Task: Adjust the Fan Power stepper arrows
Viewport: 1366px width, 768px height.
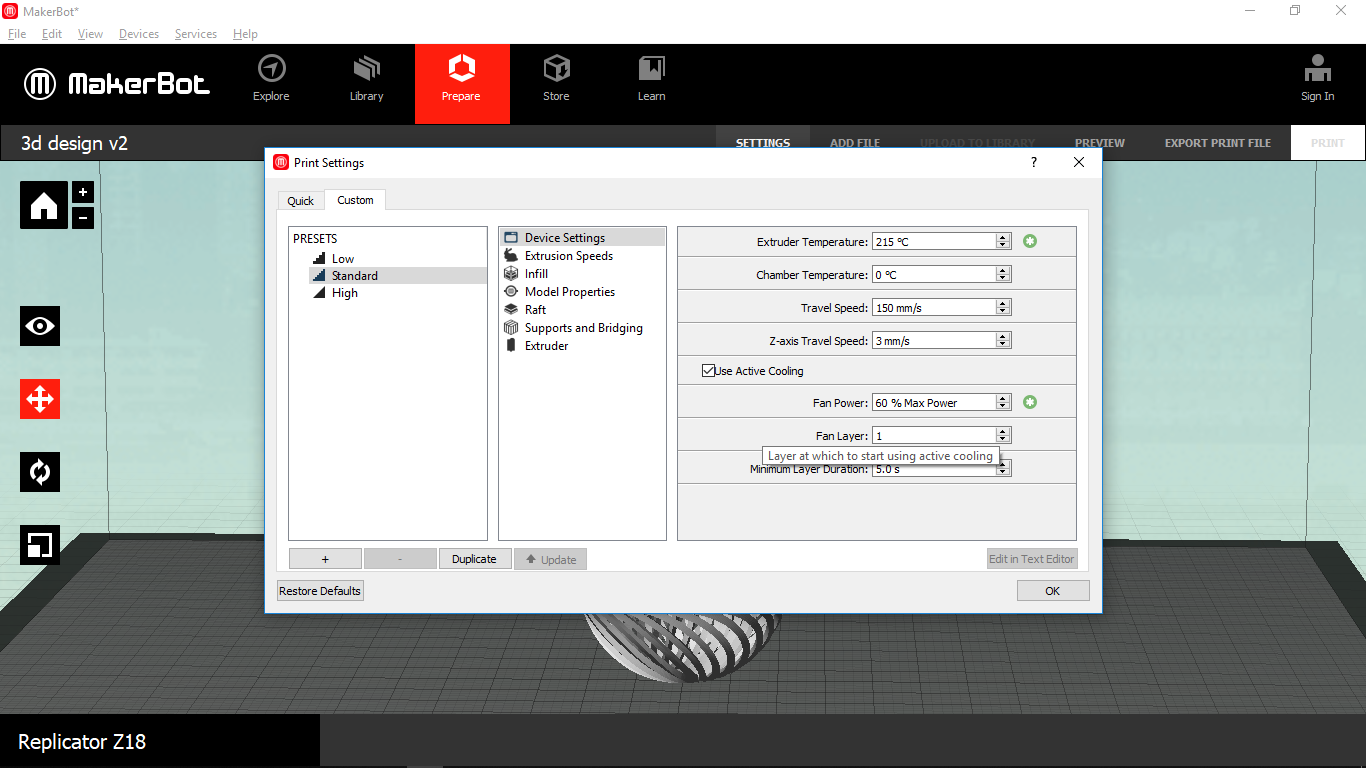Action: pyautogui.click(x=1003, y=402)
